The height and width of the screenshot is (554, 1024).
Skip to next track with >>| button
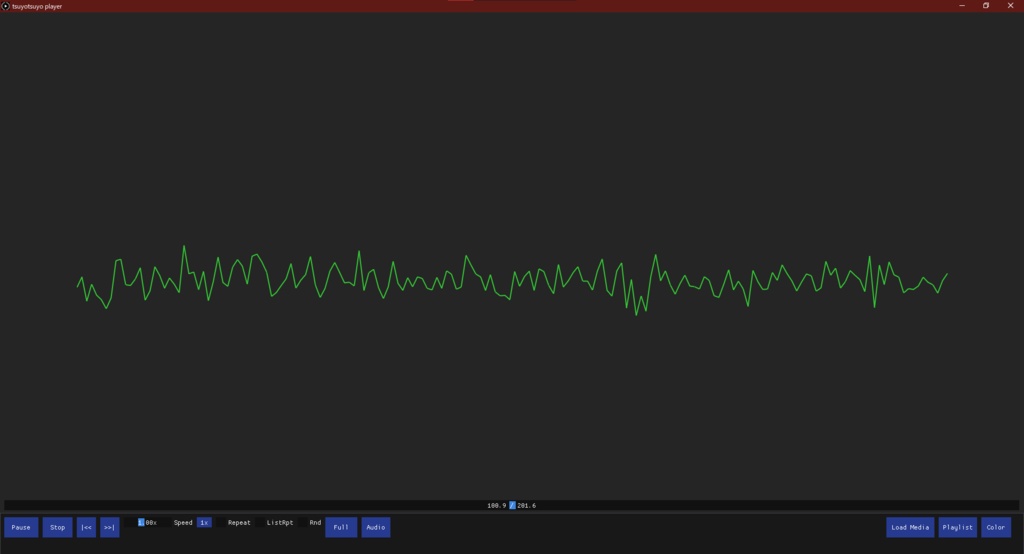click(110, 527)
